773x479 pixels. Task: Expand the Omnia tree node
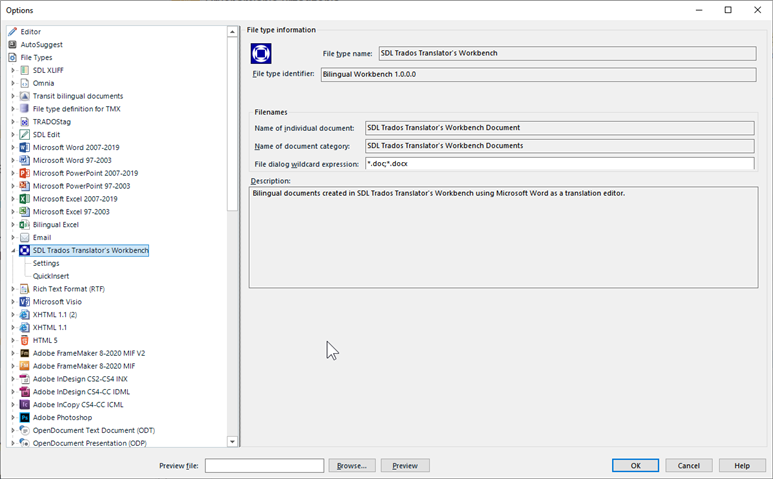13,83
